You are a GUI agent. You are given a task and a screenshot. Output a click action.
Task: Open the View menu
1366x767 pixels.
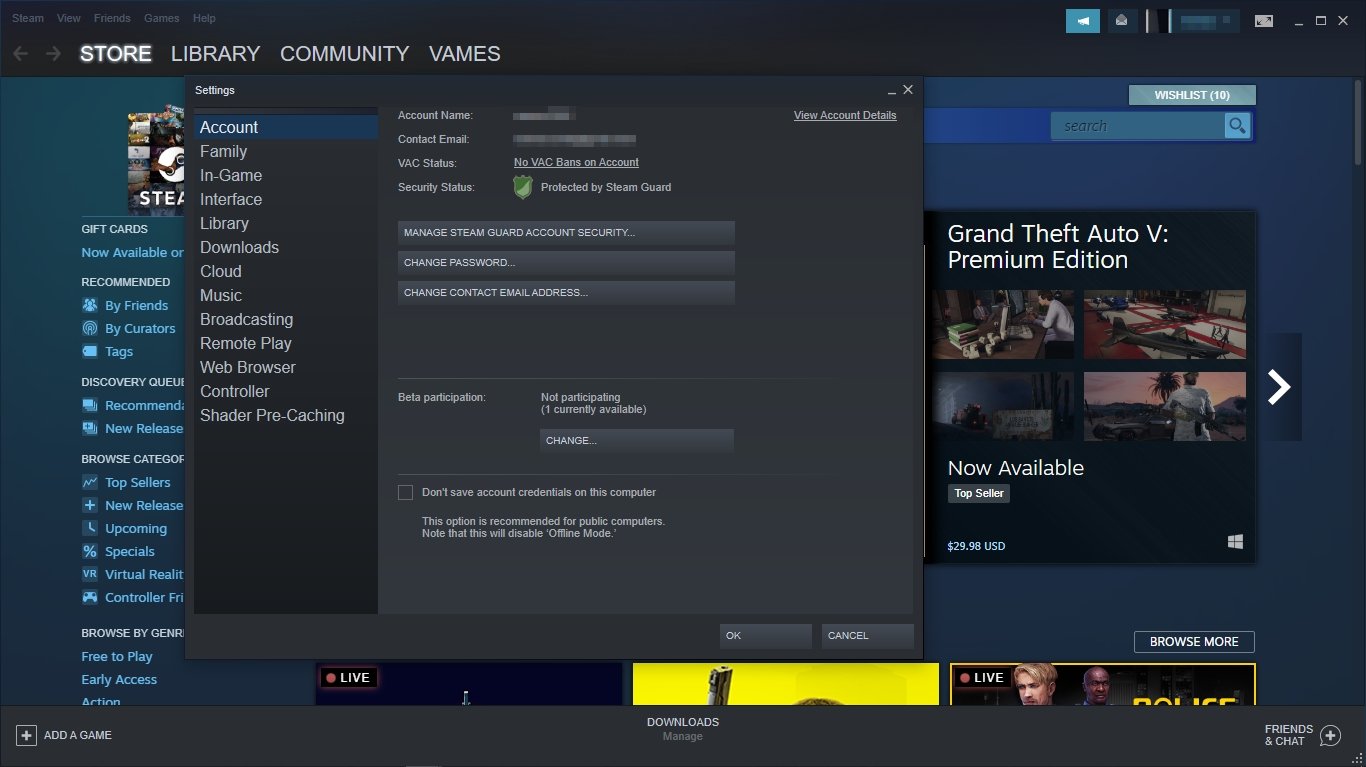(x=69, y=18)
